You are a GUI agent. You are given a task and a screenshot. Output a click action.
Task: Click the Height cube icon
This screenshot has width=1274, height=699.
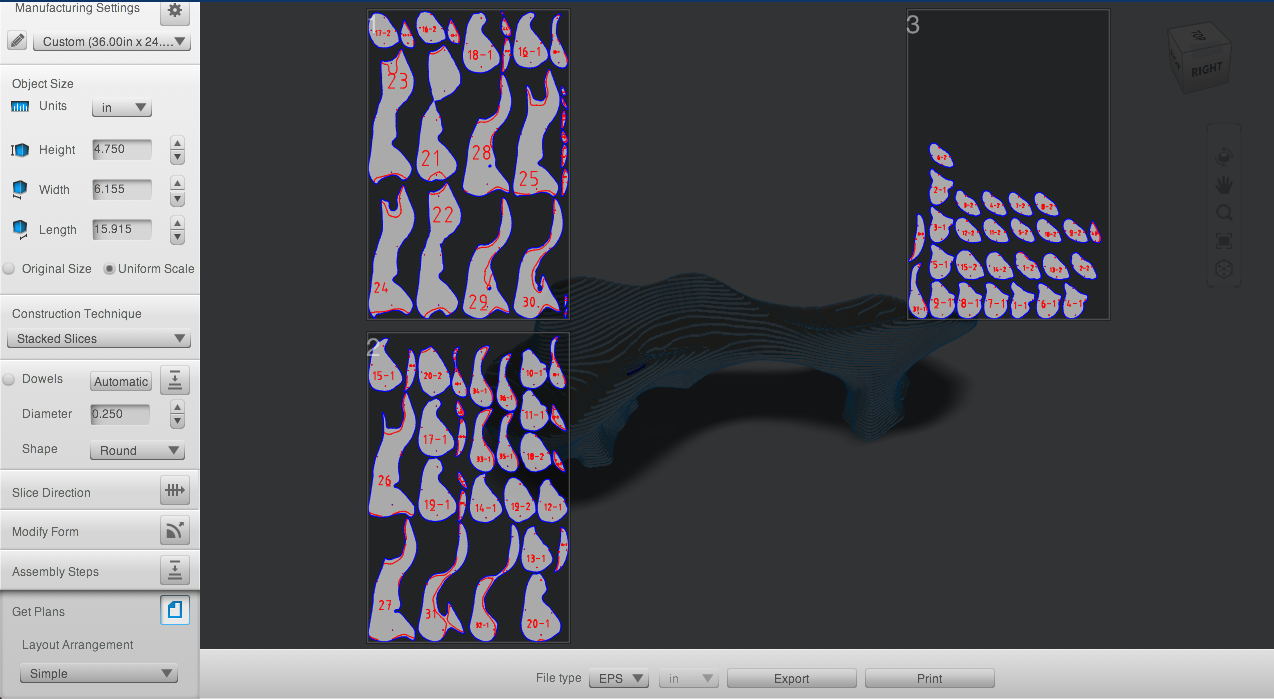pyautogui.click(x=20, y=150)
